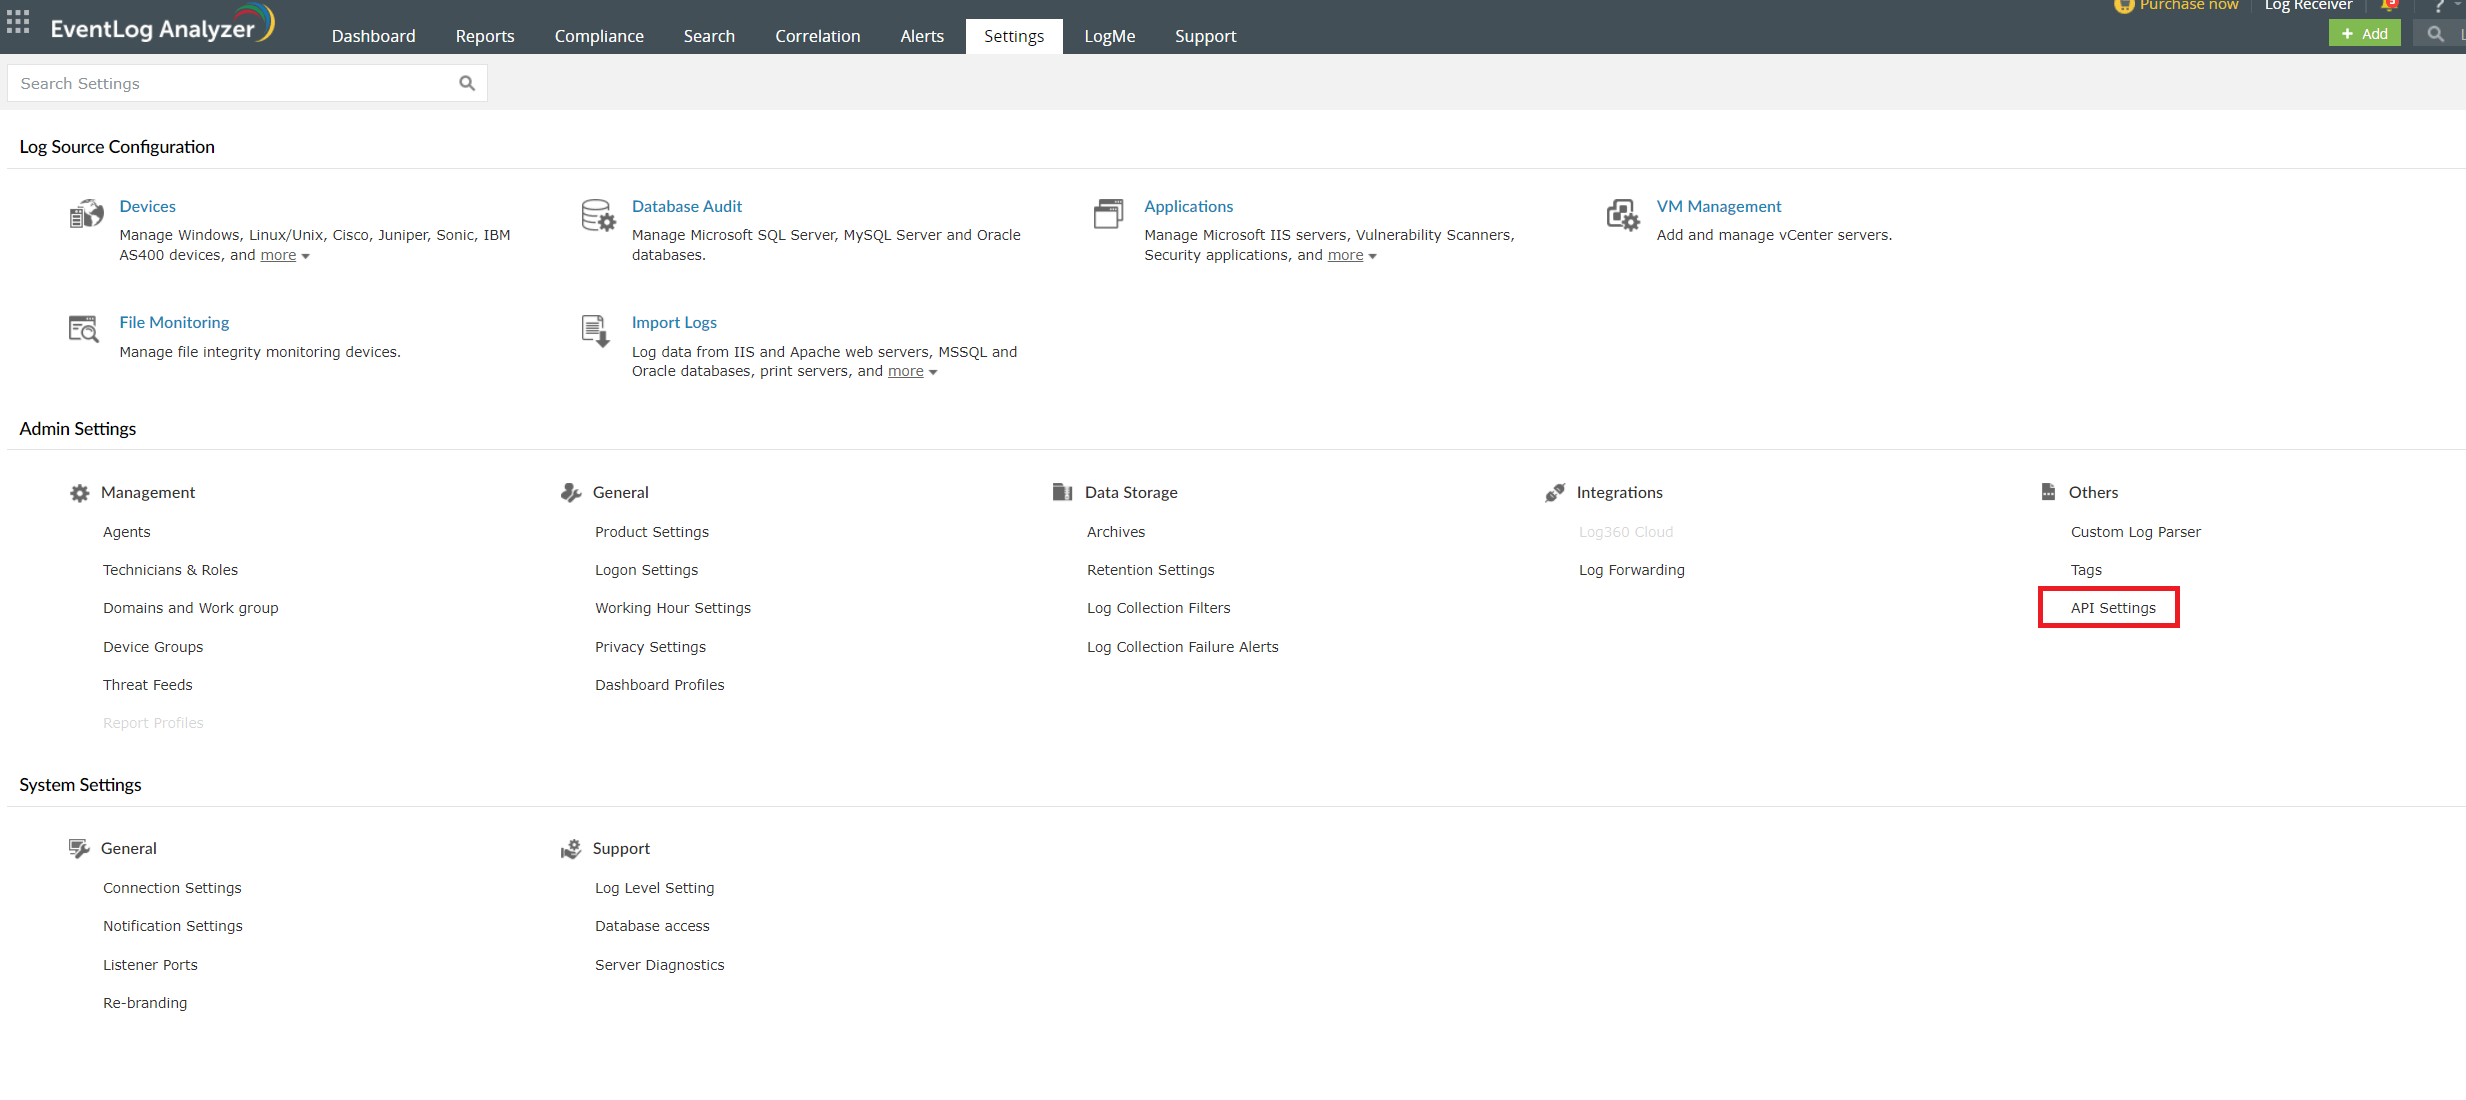Click the Devices icon in Log Source Configuration
This screenshot has height=1100, width=2466.
pyautogui.click(x=85, y=213)
